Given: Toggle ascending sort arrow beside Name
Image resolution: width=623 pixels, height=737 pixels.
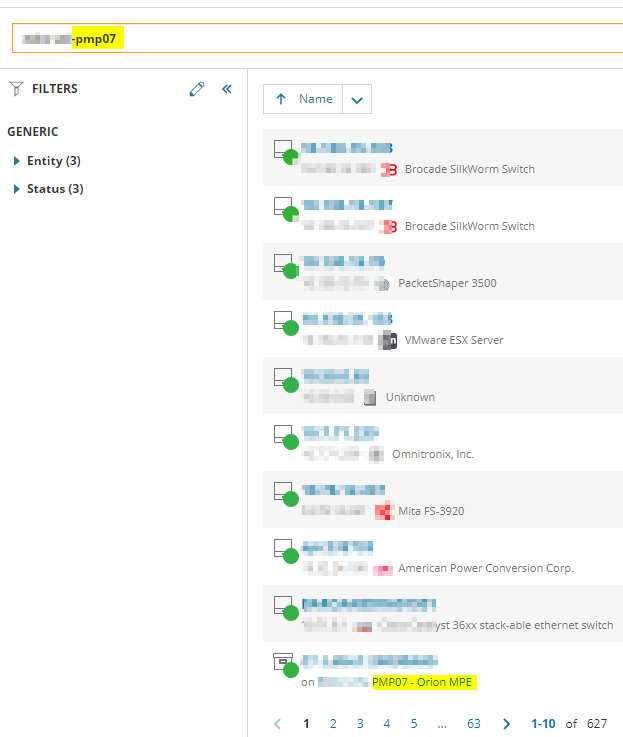Looking at the screenshot, I should (x=281, y=99).
